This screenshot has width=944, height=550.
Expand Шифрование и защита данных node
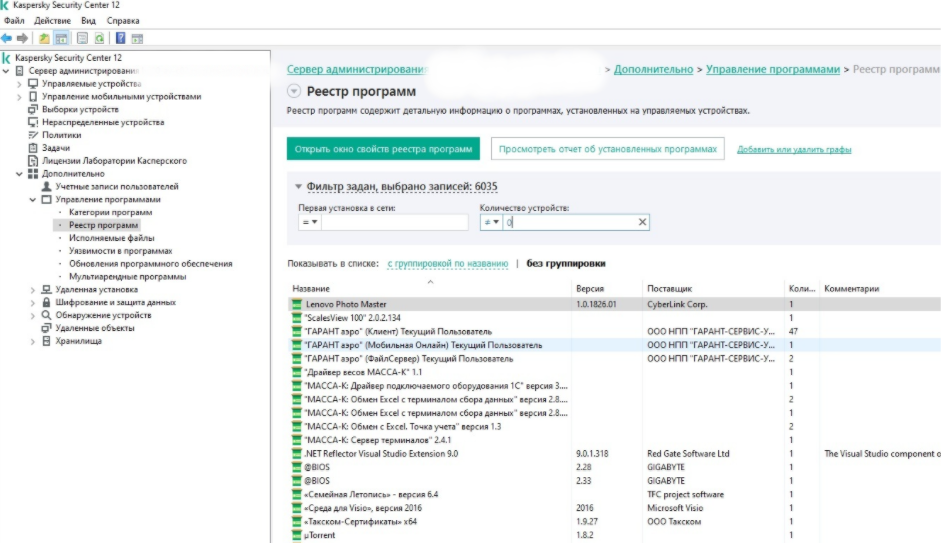click(33, 303)
